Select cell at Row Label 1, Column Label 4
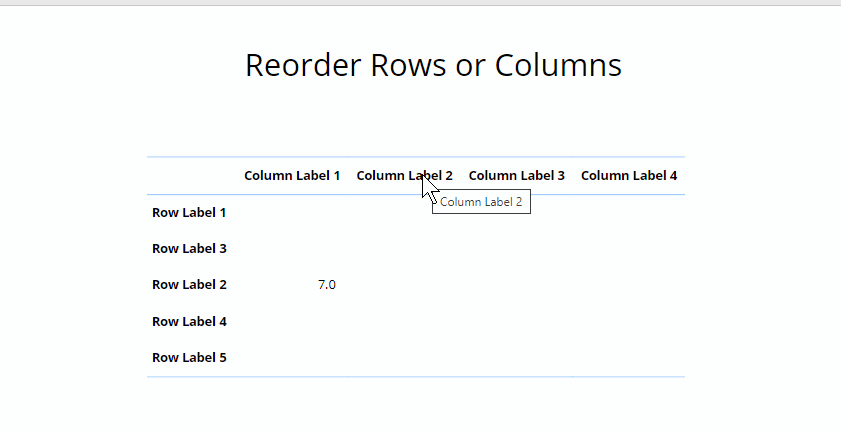841x433 pixels. point(629,212)
